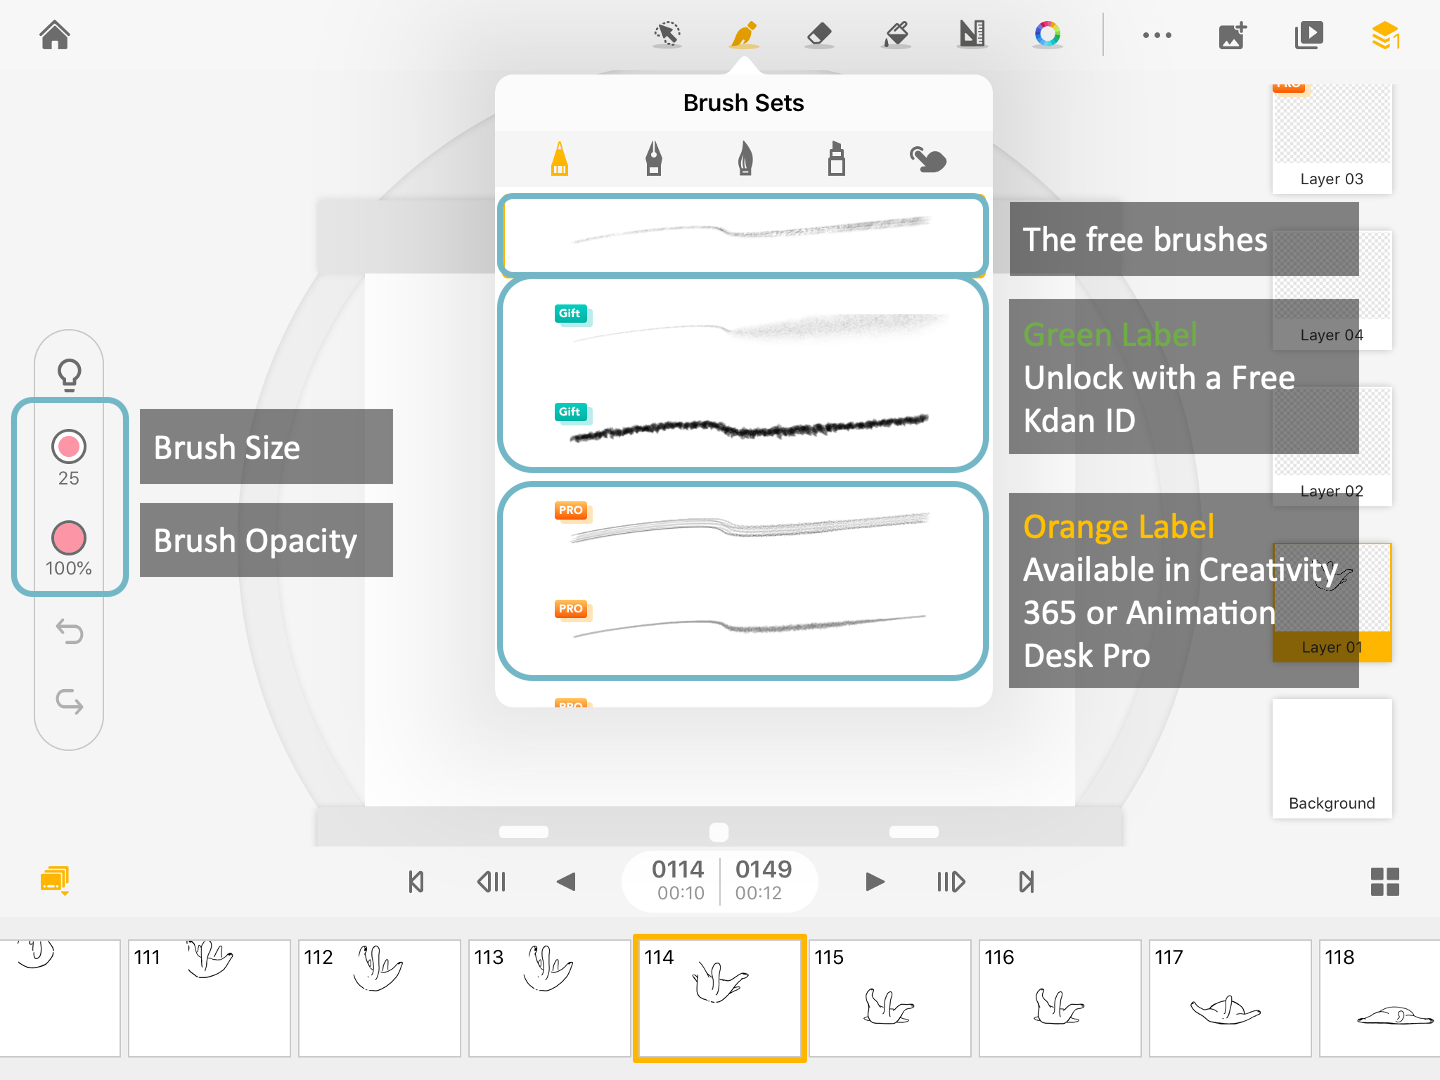Select the paint bucket fill tool
Image resolution: width=1440 pixels, height=1080 pixels.
click(896, 35)
